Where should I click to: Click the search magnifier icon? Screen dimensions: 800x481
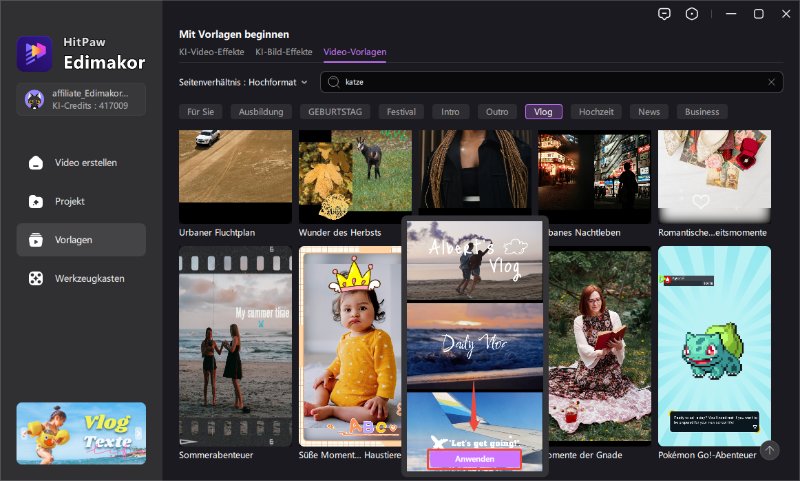[334, 82]
